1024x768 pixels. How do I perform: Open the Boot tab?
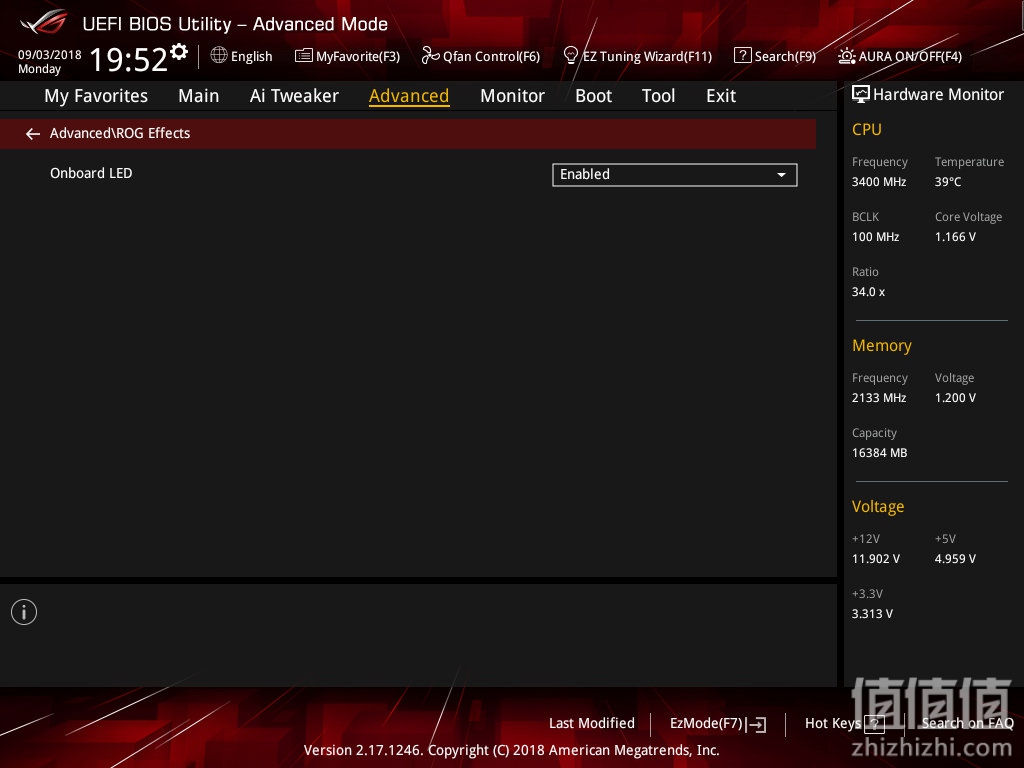(x=593, y=96)
